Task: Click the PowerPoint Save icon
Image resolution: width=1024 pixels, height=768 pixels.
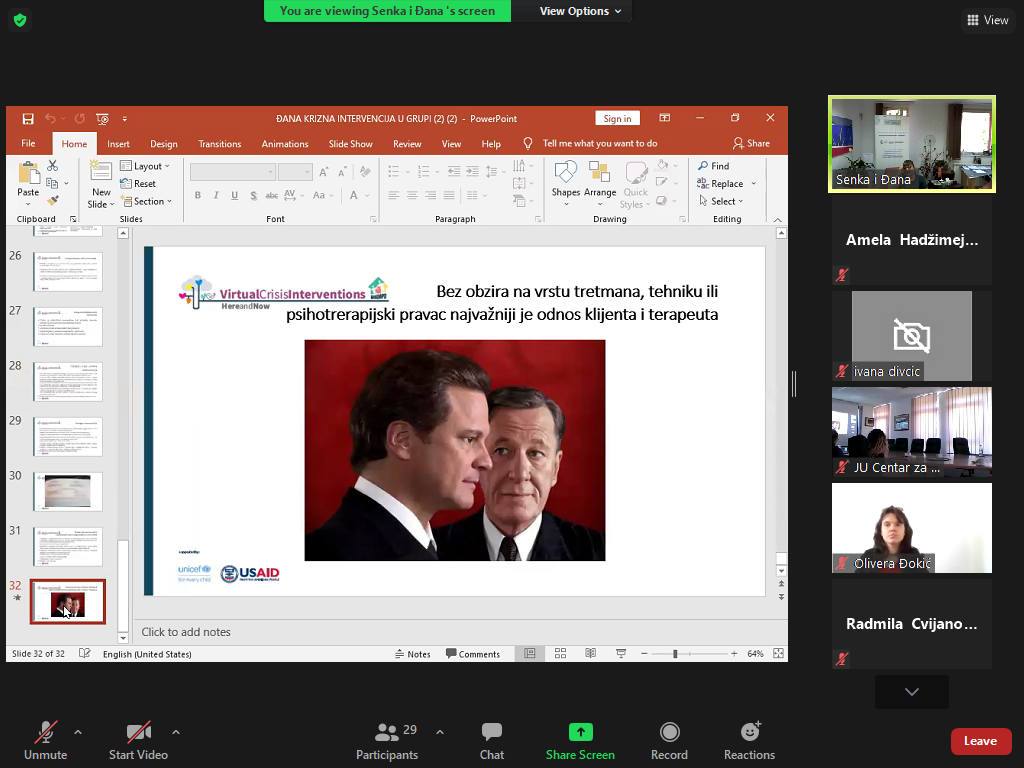Action: tap(28, 119)
